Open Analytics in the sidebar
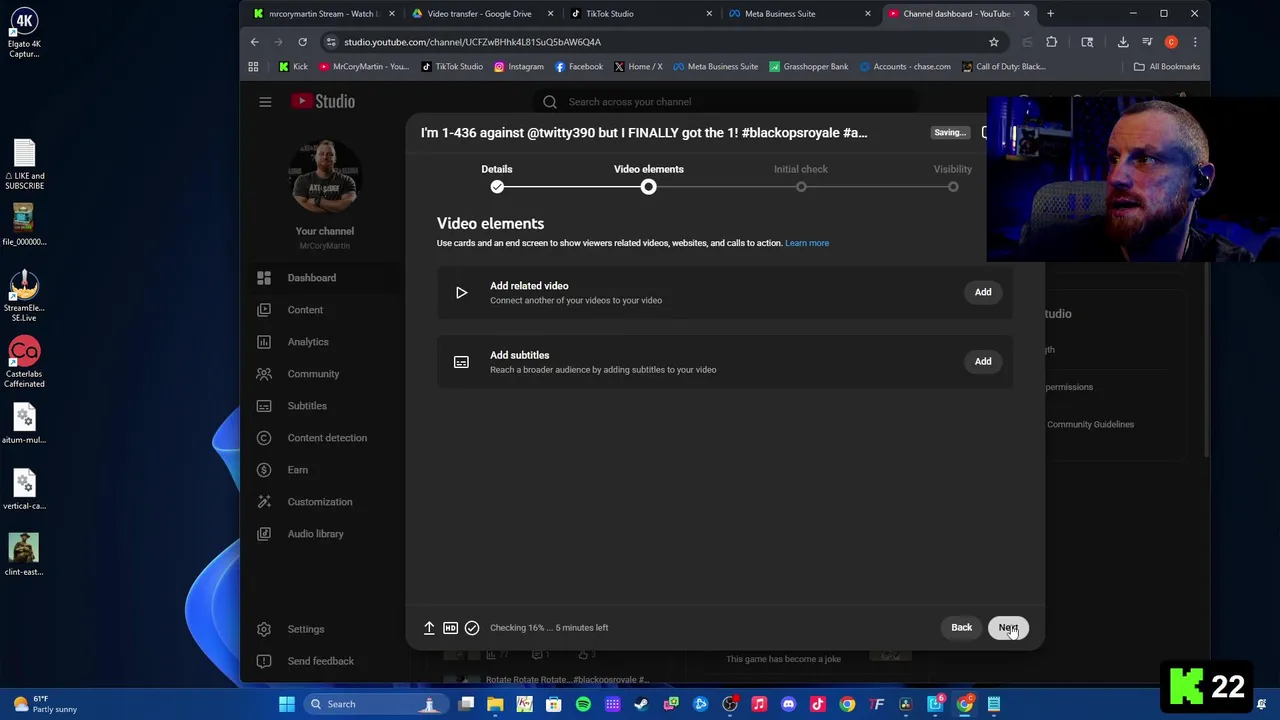 click(308, 342)
